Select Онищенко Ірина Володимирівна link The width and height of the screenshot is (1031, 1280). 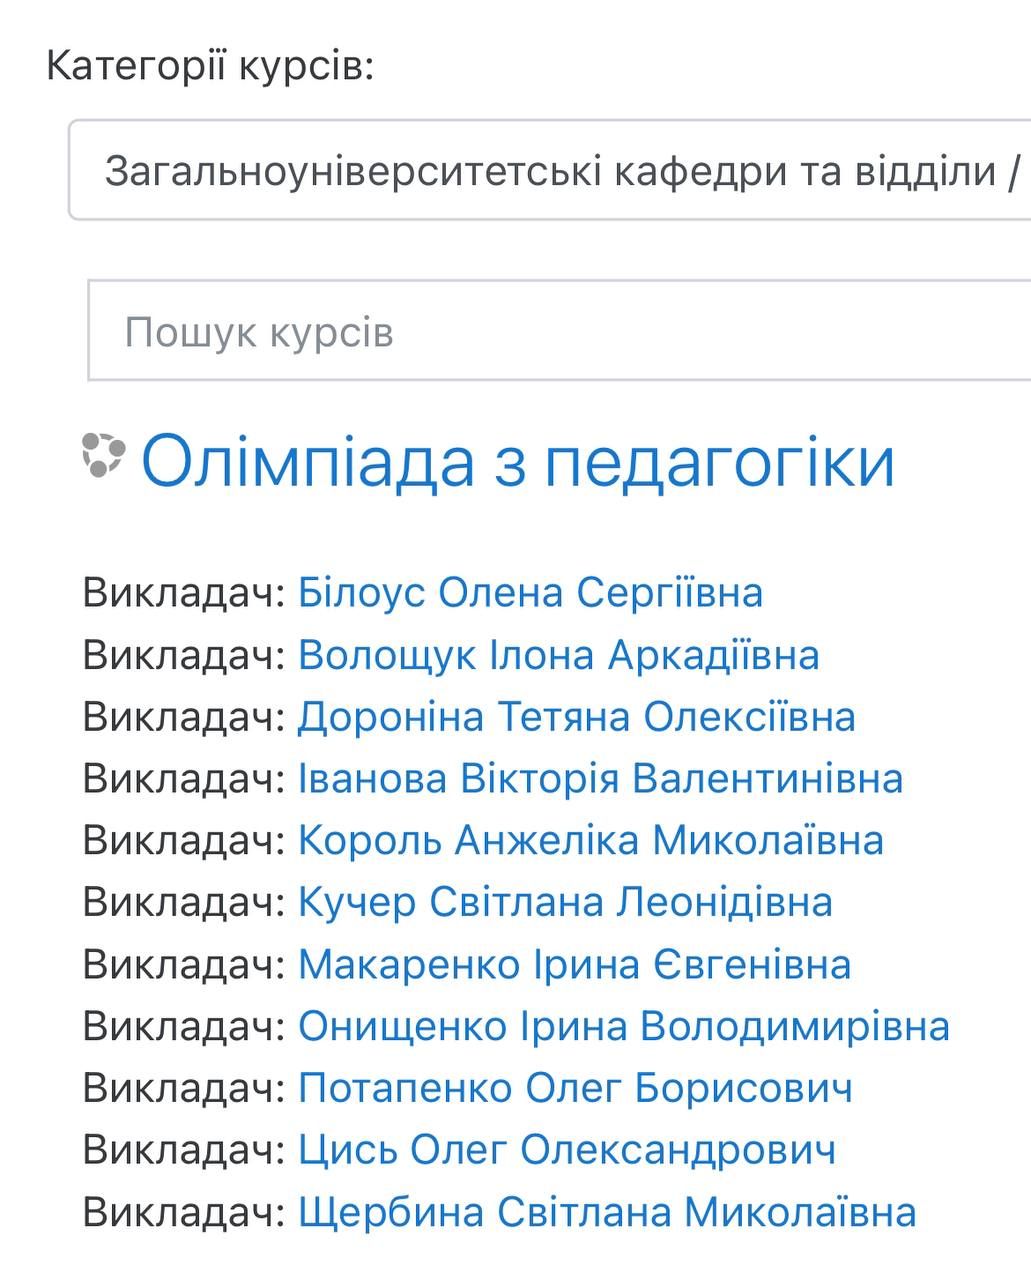pyautogui.click(x=623, y=1027)
